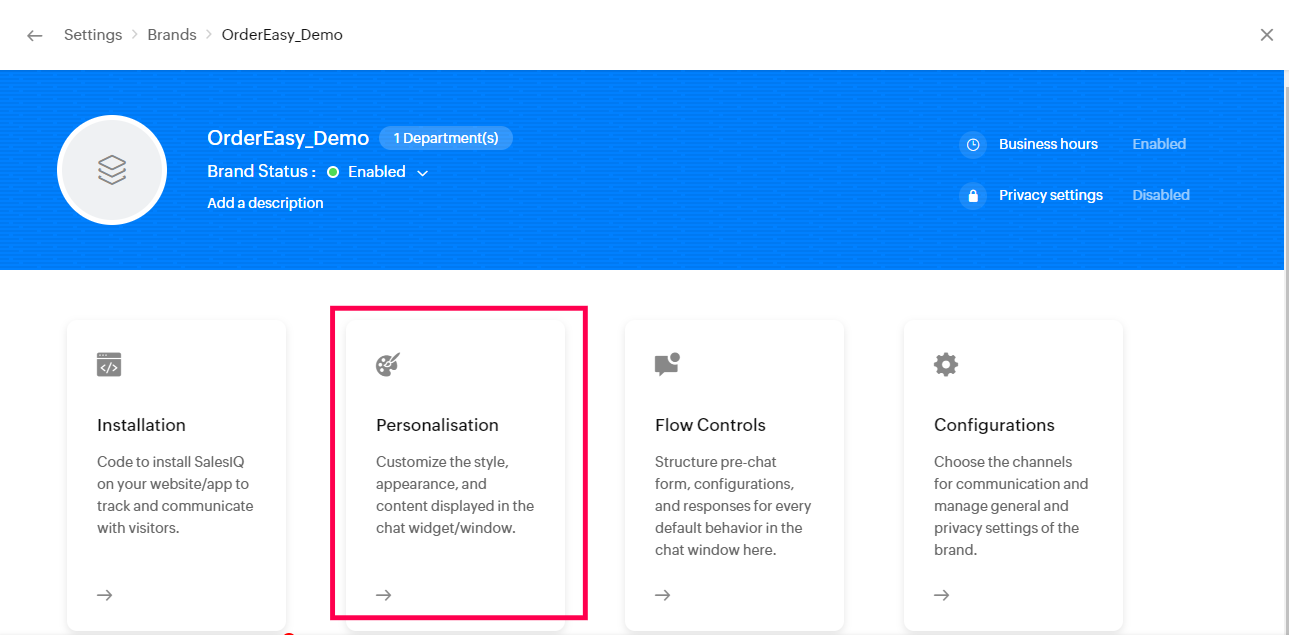Open Settings from the breadcrumb

tap(93, 35)
